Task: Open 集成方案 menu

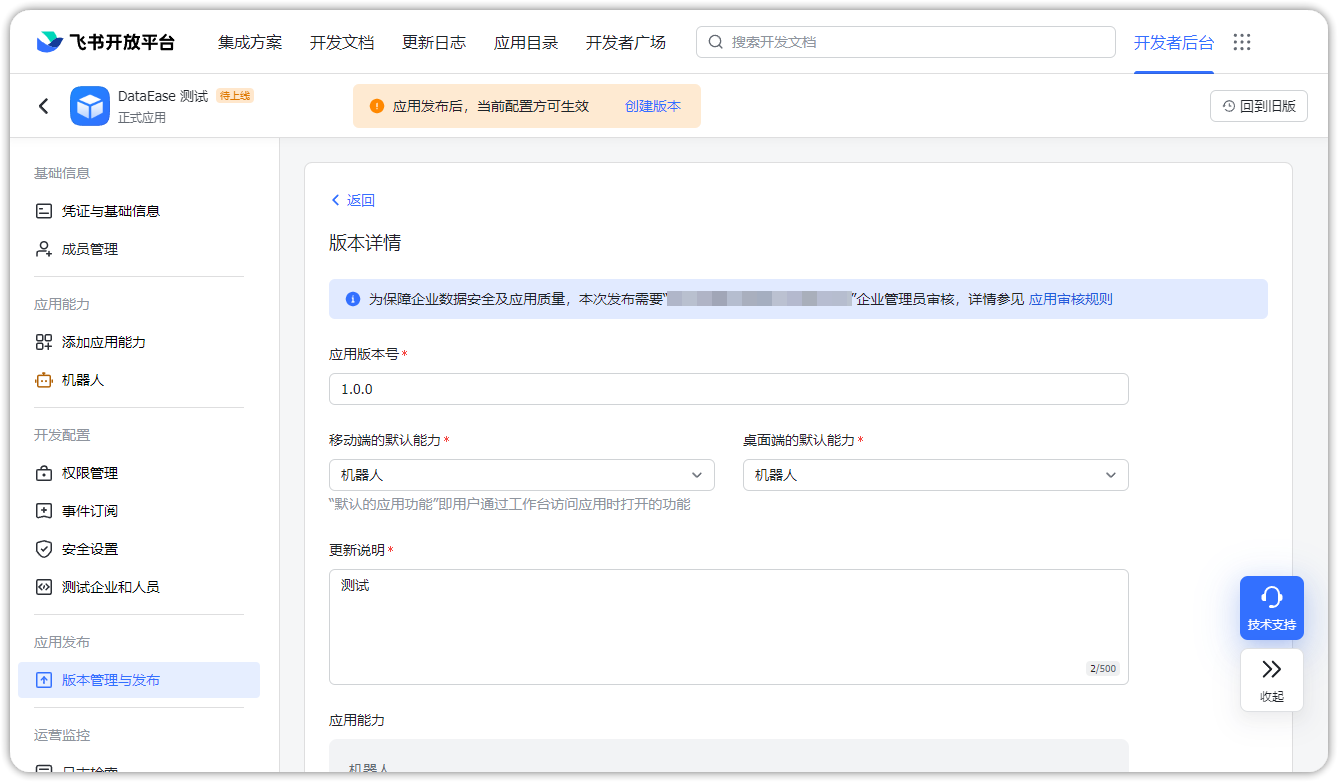Action: 250,42
